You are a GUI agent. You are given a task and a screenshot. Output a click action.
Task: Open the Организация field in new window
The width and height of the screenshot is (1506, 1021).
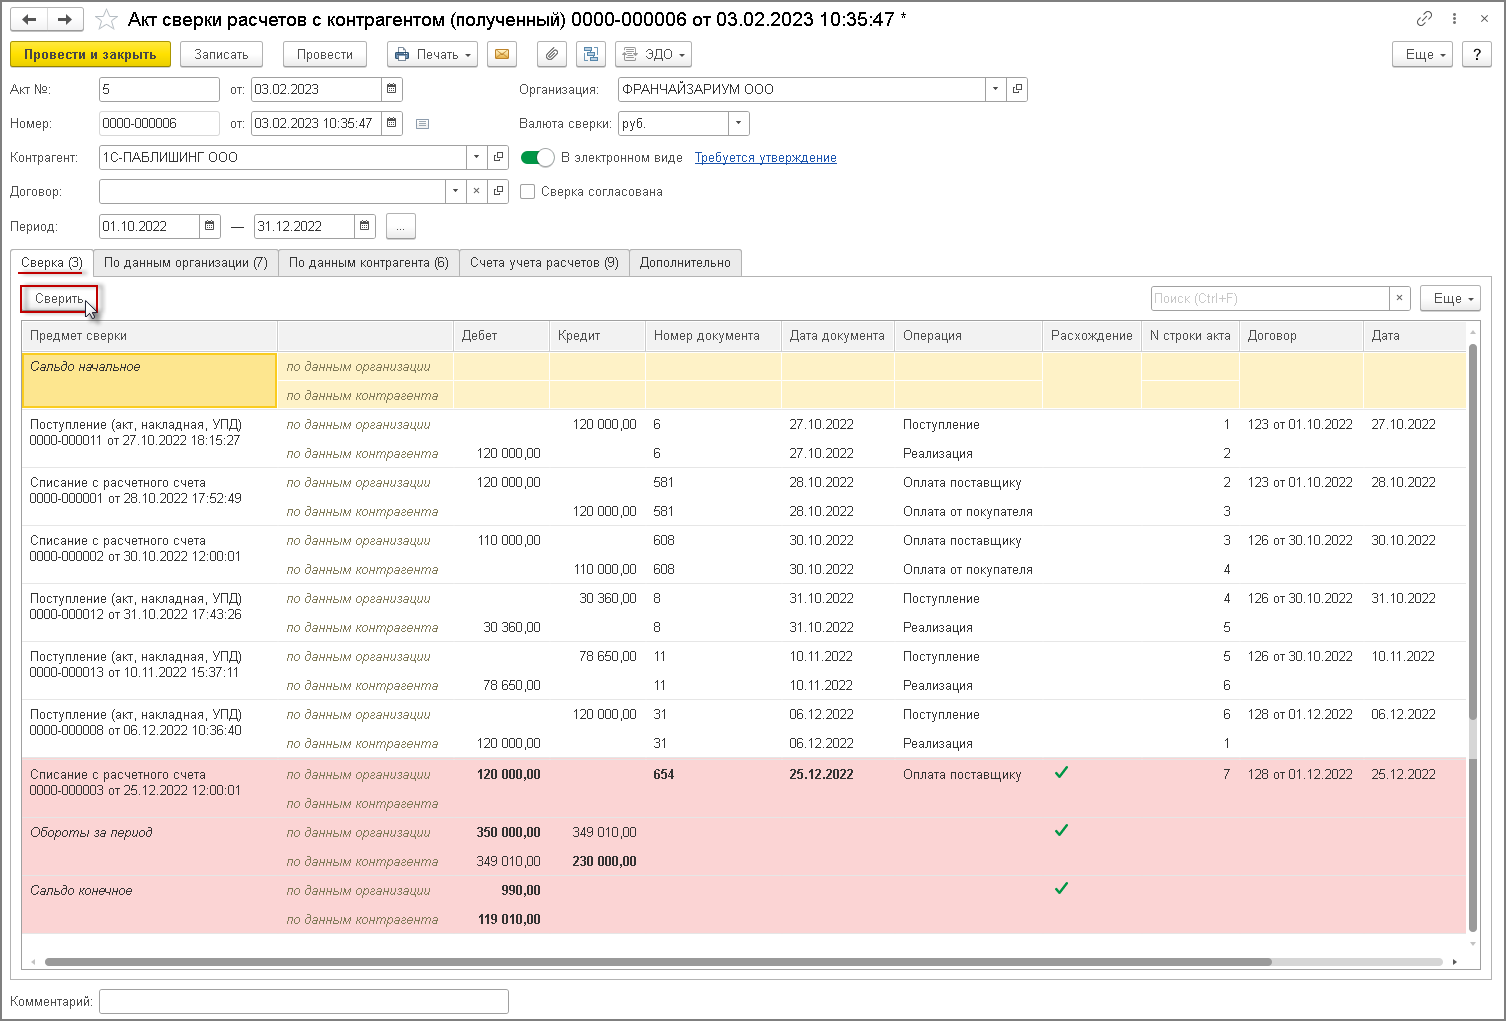click(x=1017, y=89)
